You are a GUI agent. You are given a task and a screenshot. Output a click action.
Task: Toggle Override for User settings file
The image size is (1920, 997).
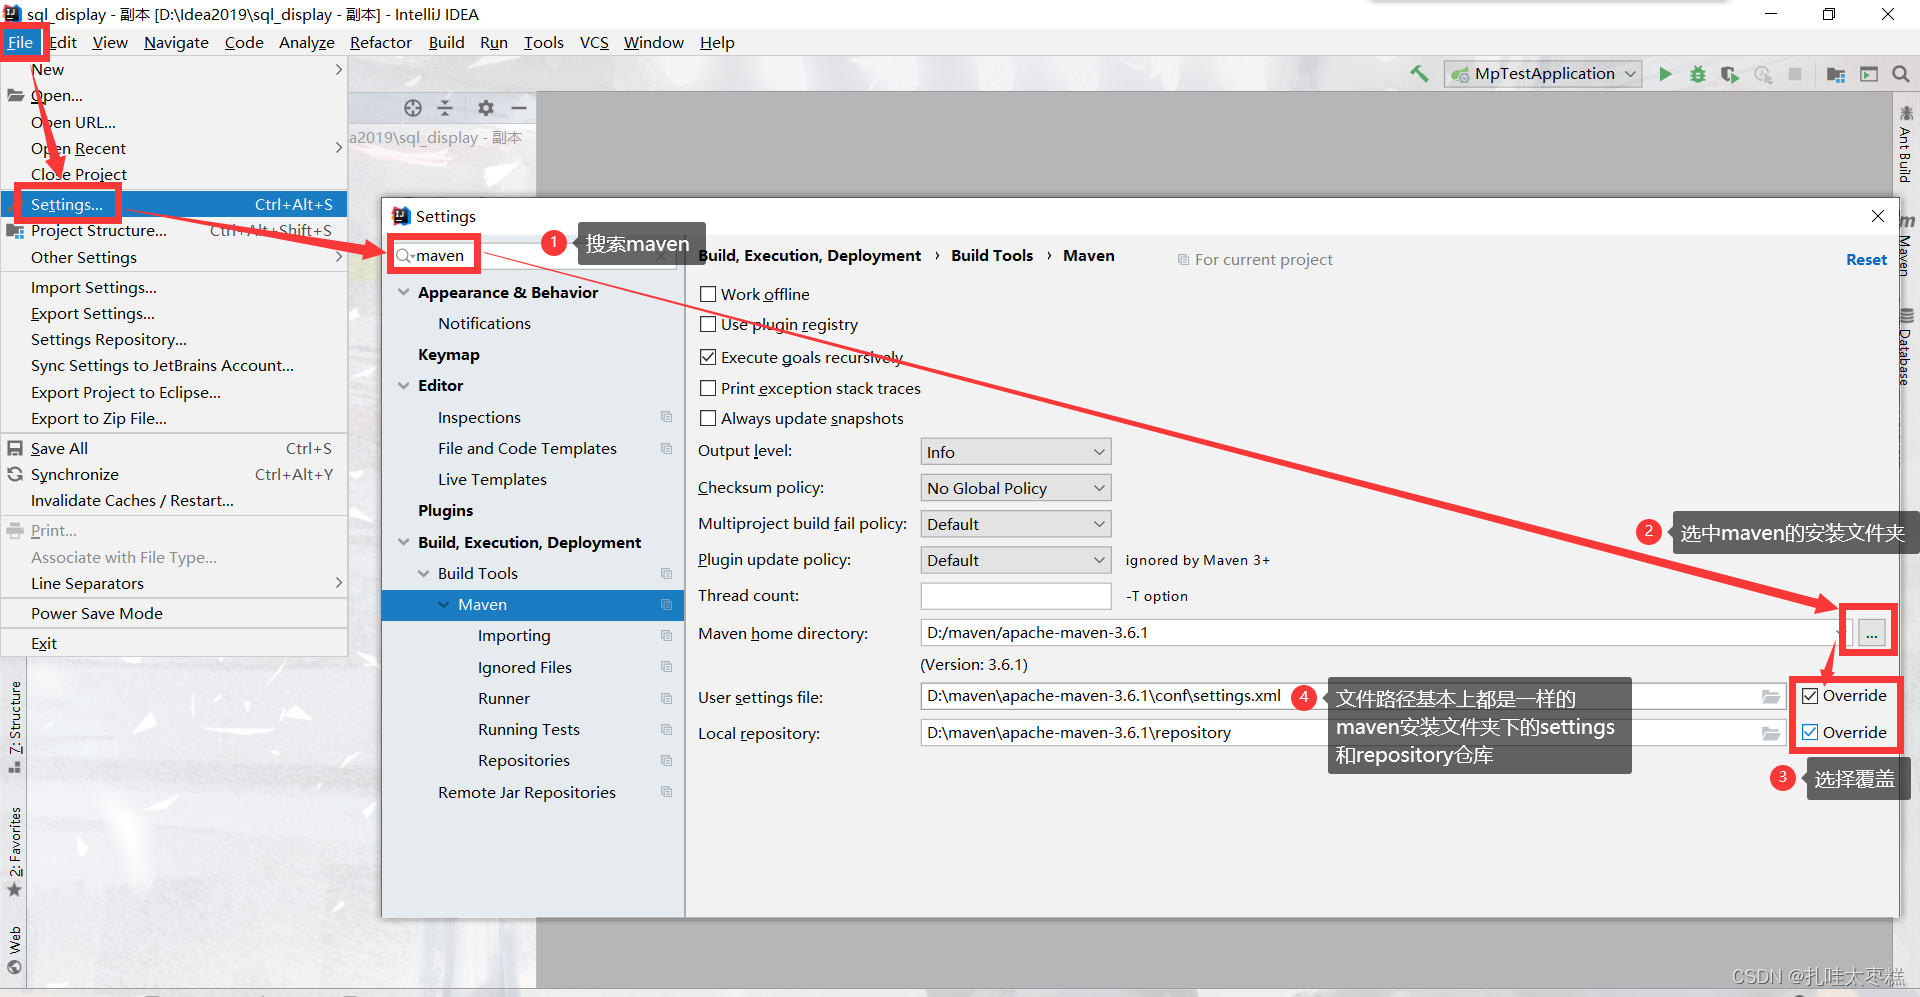click(x=1810, y=696)
